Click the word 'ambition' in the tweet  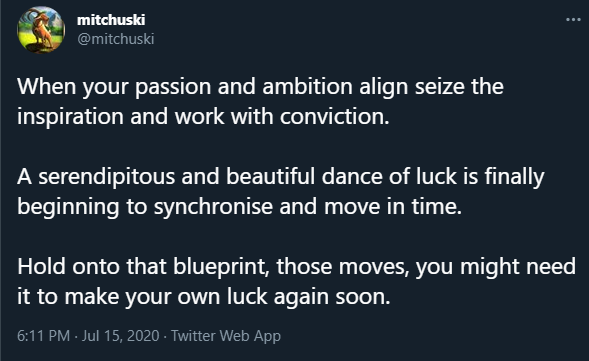click(307, 86)
